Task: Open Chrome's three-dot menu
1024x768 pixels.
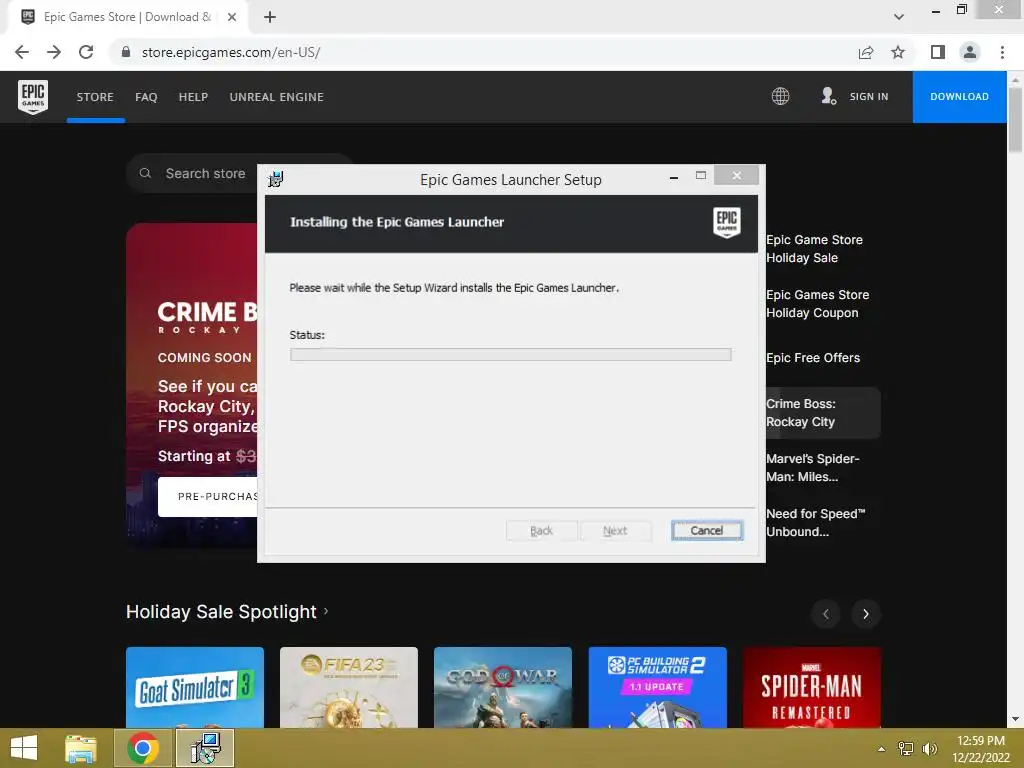Action: (1002, 52)
